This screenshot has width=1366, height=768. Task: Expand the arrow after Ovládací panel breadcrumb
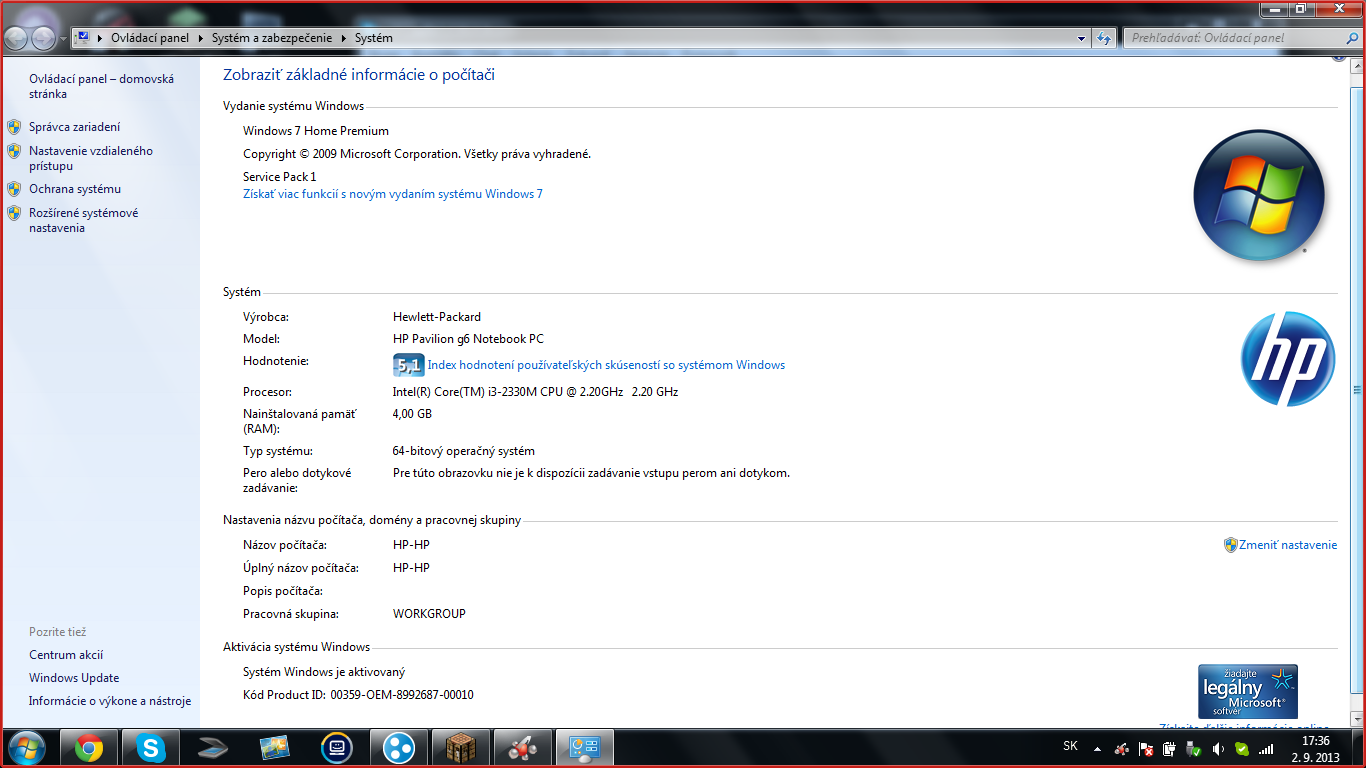point(200,38)
